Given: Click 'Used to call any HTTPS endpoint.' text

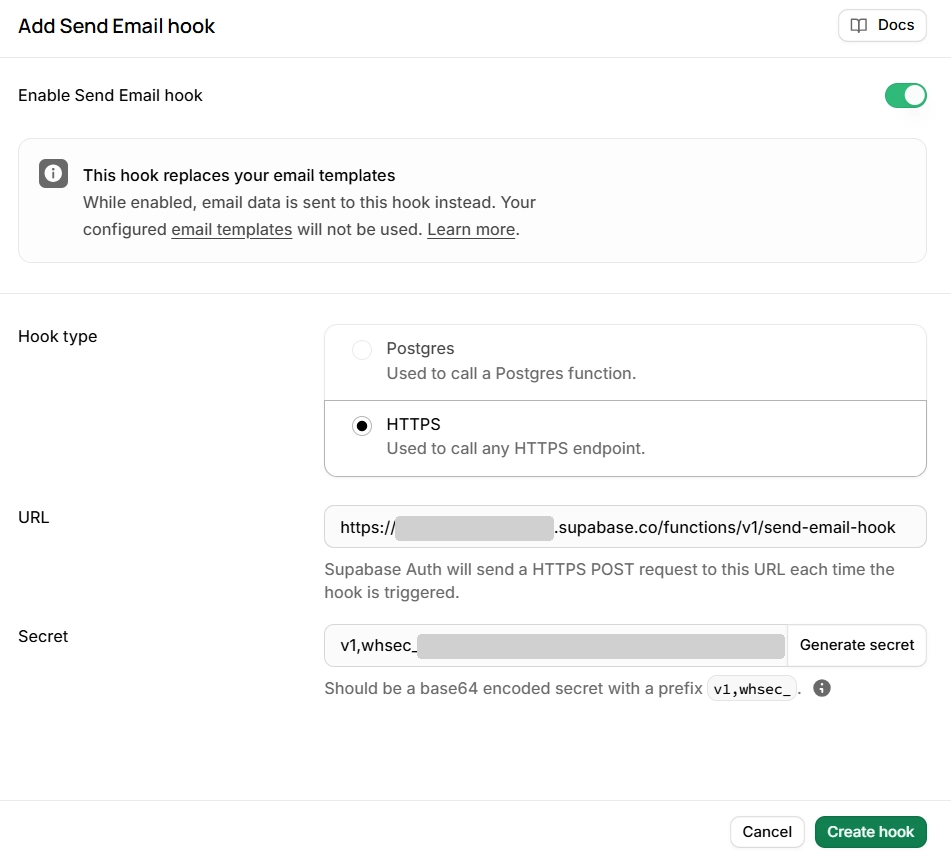Looking at the screenshot, I should (516, 449).
